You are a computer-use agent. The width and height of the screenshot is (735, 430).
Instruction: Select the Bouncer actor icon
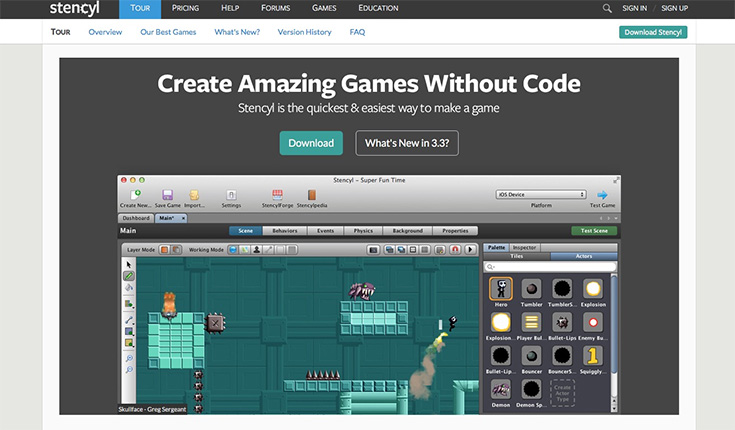point(531,356)
